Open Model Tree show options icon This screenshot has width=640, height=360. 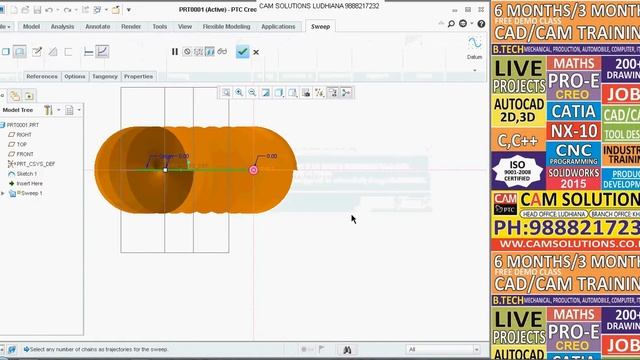[x=69, y=110]
